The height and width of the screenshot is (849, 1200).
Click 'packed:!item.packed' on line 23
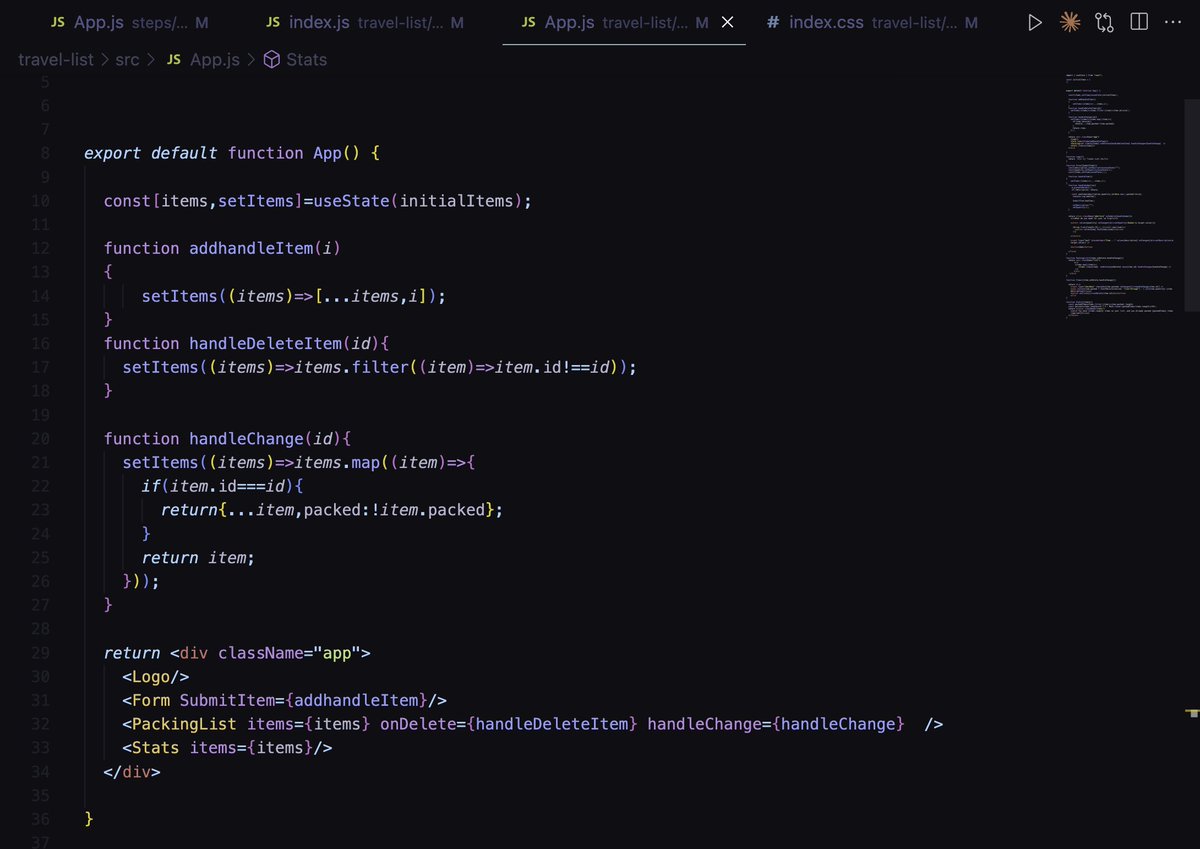pyautogui.click(x=394, y=510)
